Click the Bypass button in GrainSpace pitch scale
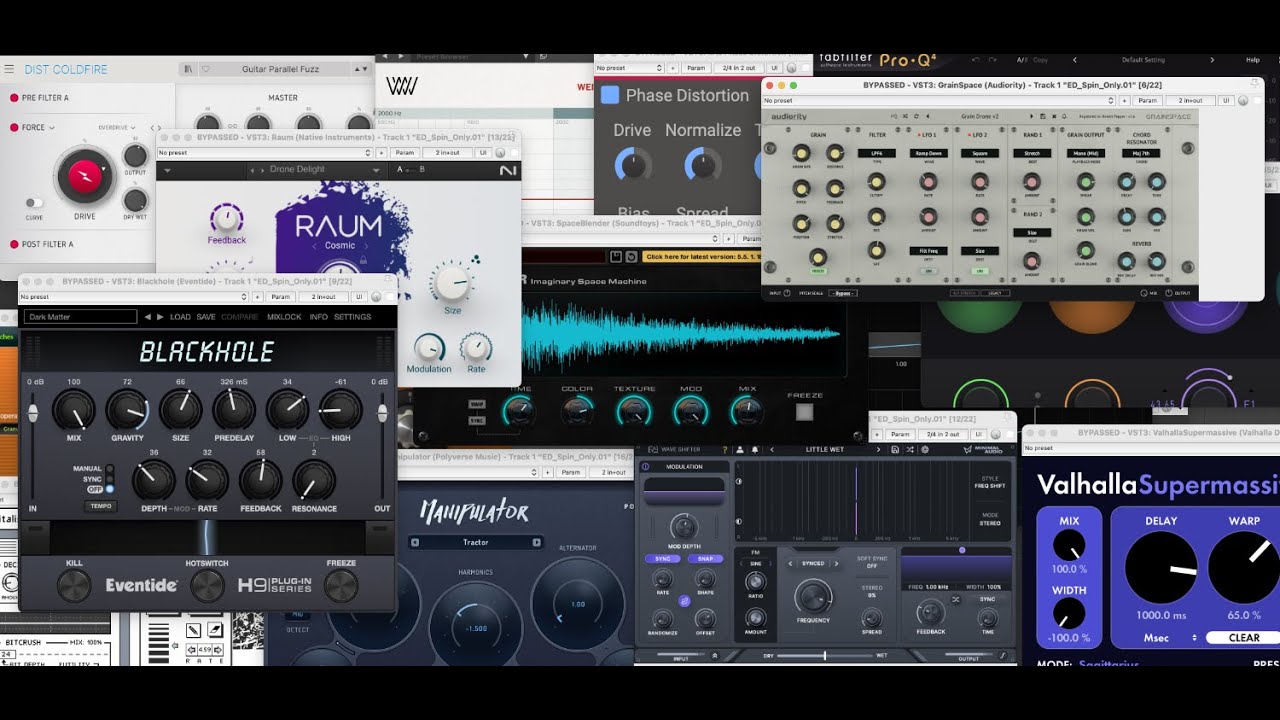 [843, 293]
